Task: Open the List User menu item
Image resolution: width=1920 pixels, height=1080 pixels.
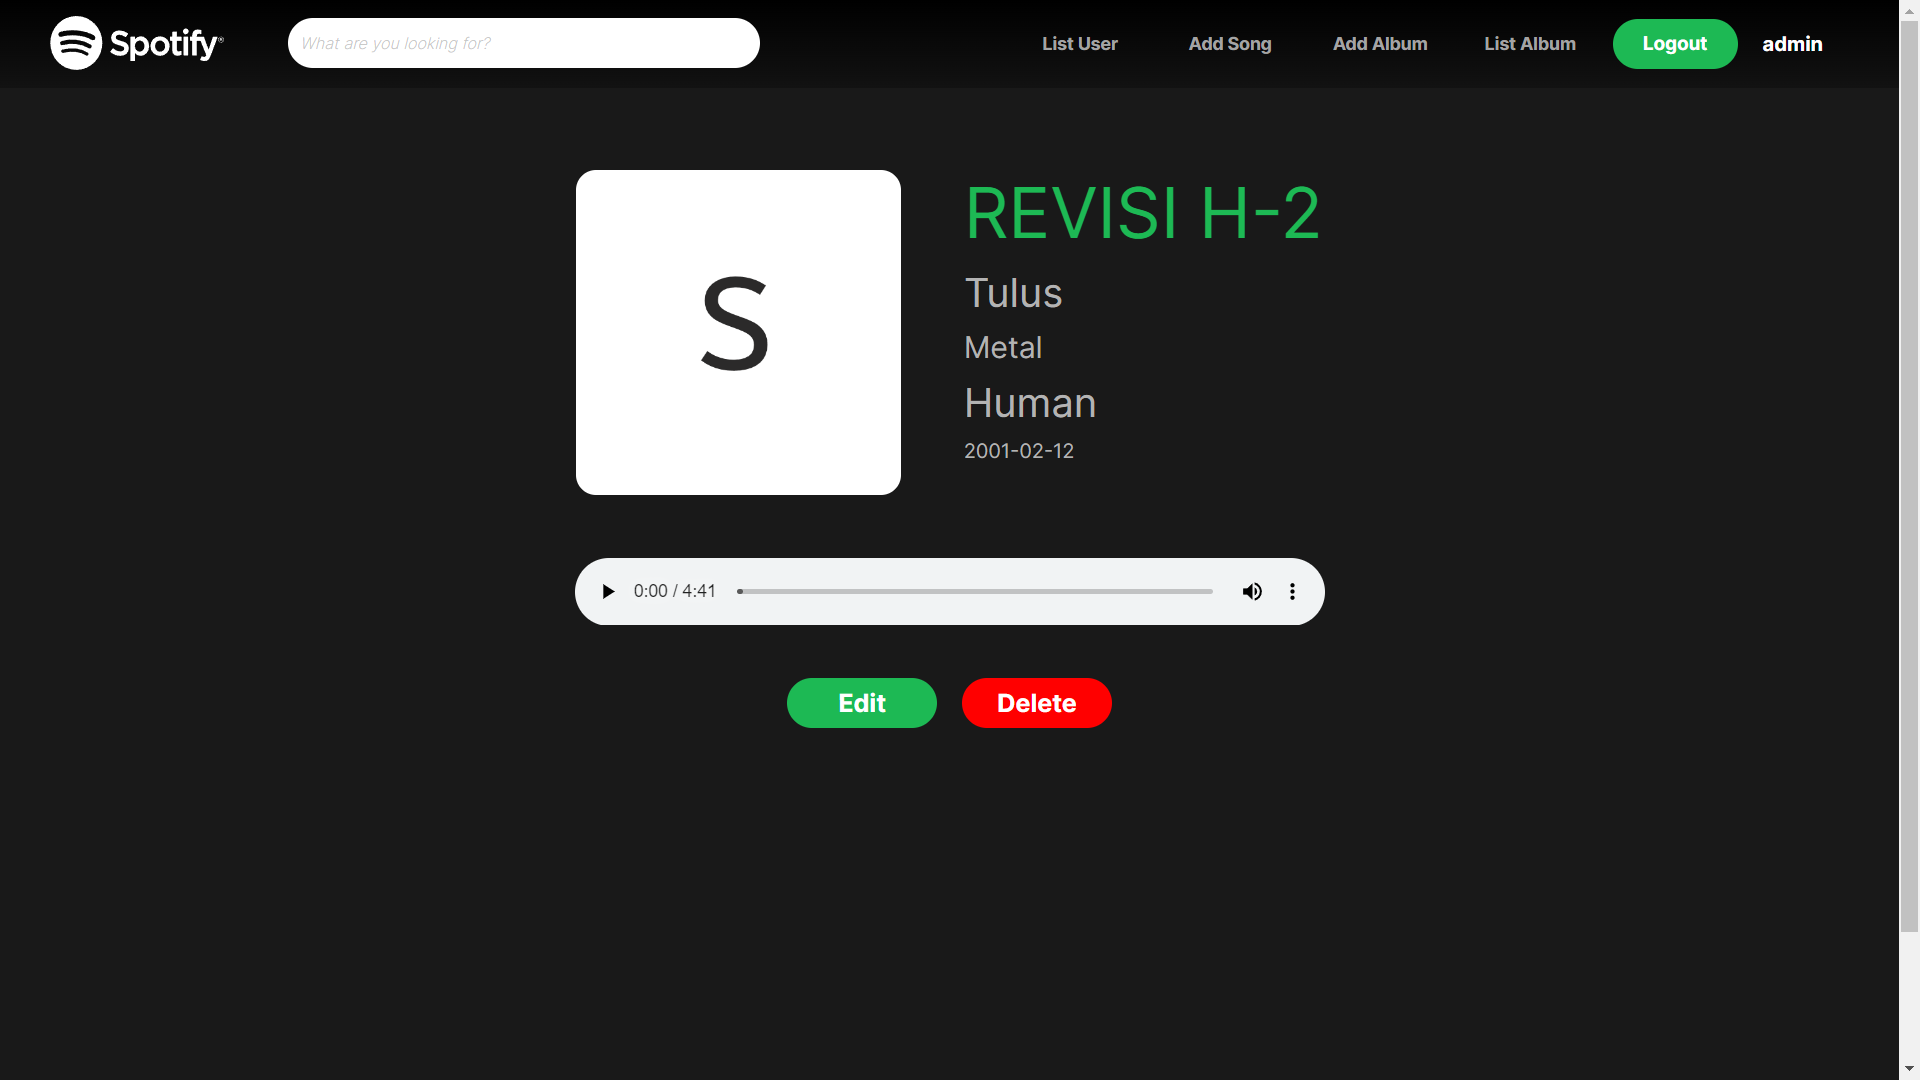Action: tap(1079, 44)
